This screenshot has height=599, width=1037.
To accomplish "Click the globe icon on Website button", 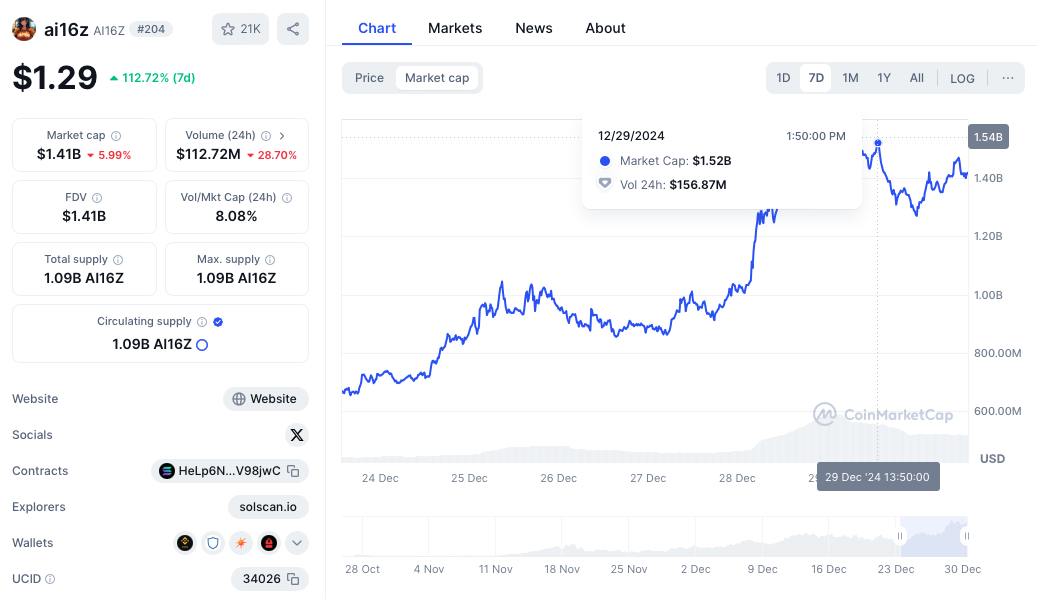I will [239, 399].
